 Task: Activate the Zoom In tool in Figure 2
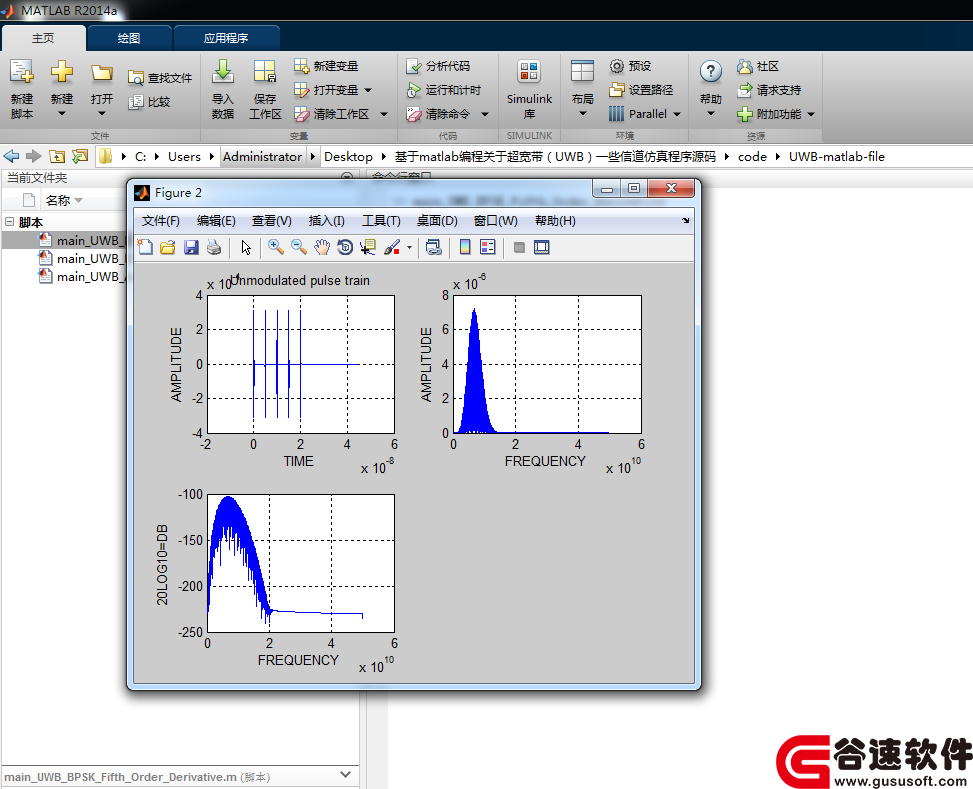click(x=276, y=248)
